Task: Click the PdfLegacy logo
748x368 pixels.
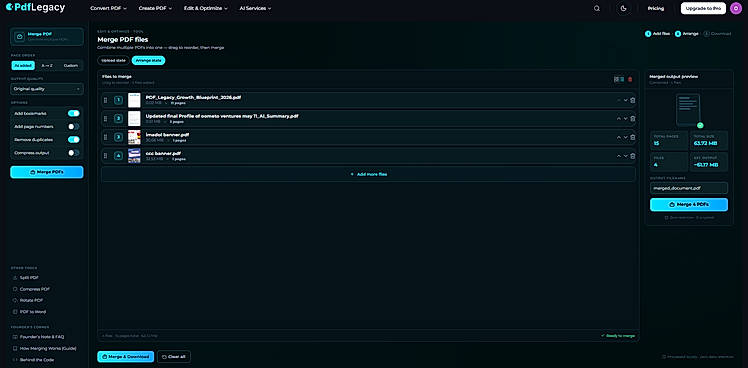Action: (35, 8)
